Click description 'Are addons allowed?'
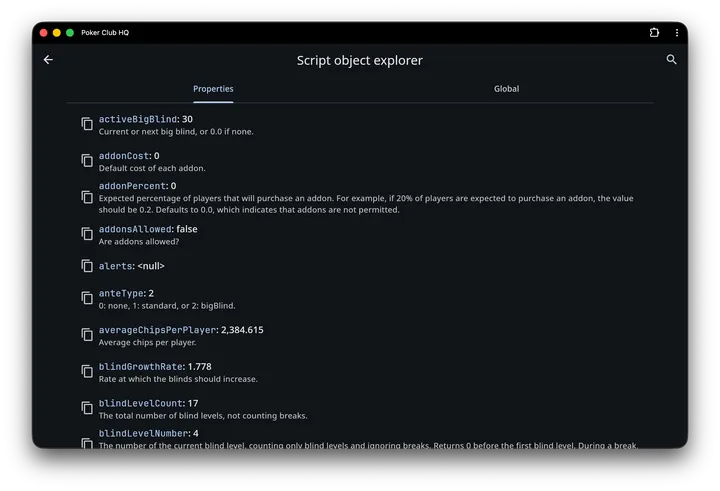The image size is (720, 491). [139, 242]
